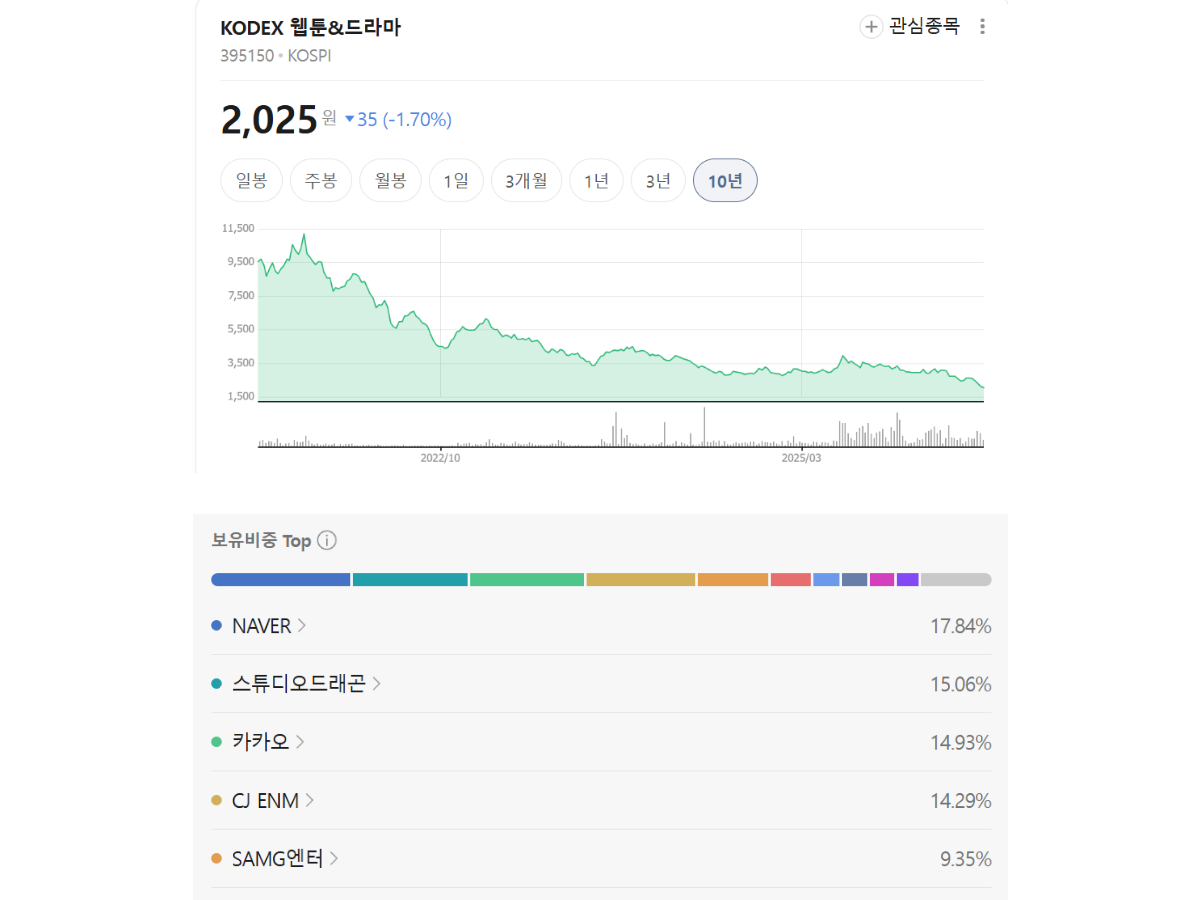Click the 14.93% 카카오 weight value
Viewport: 1200px width, 900px height.
[x=961, y=742]
